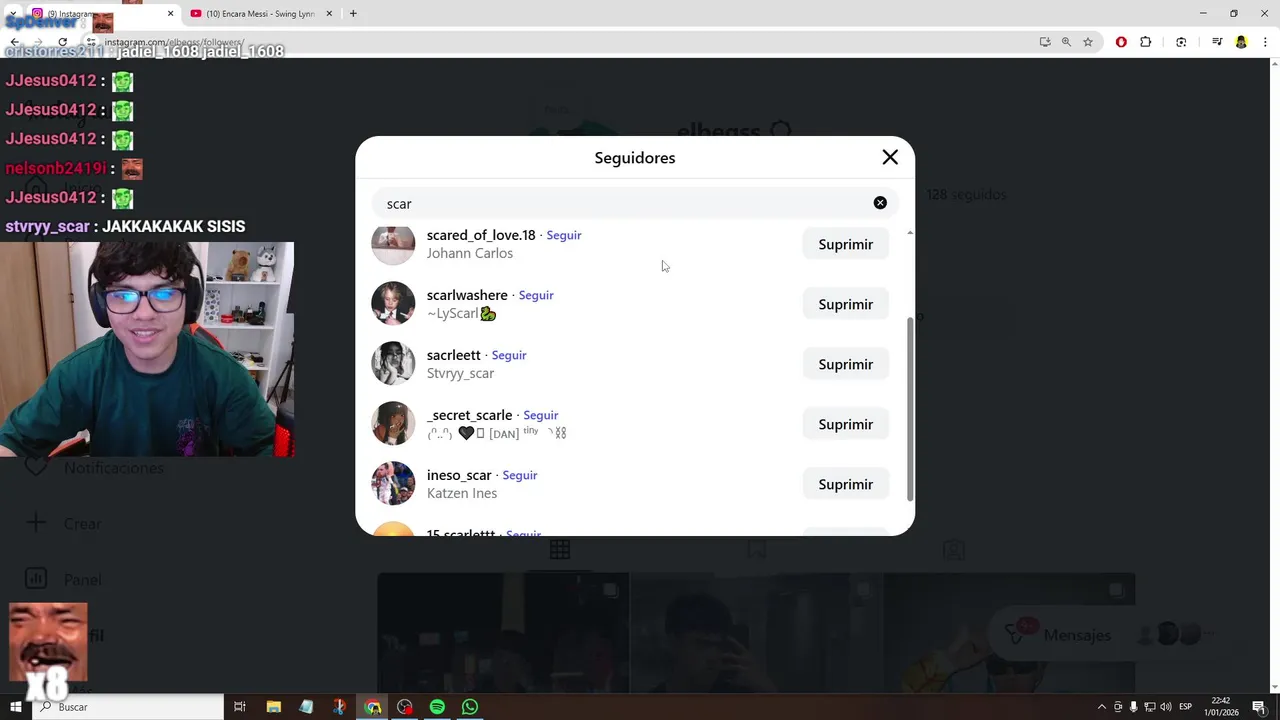Open _secret_scarle profile picture

[x=393, y=424]
